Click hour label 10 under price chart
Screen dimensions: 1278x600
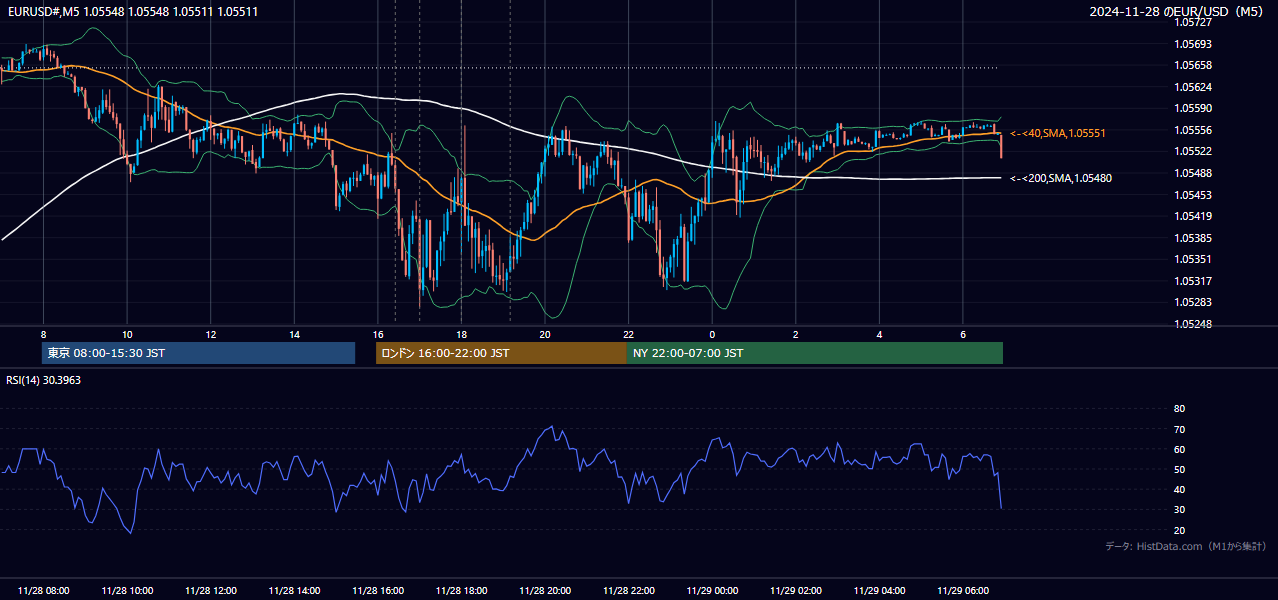(127, 334)
